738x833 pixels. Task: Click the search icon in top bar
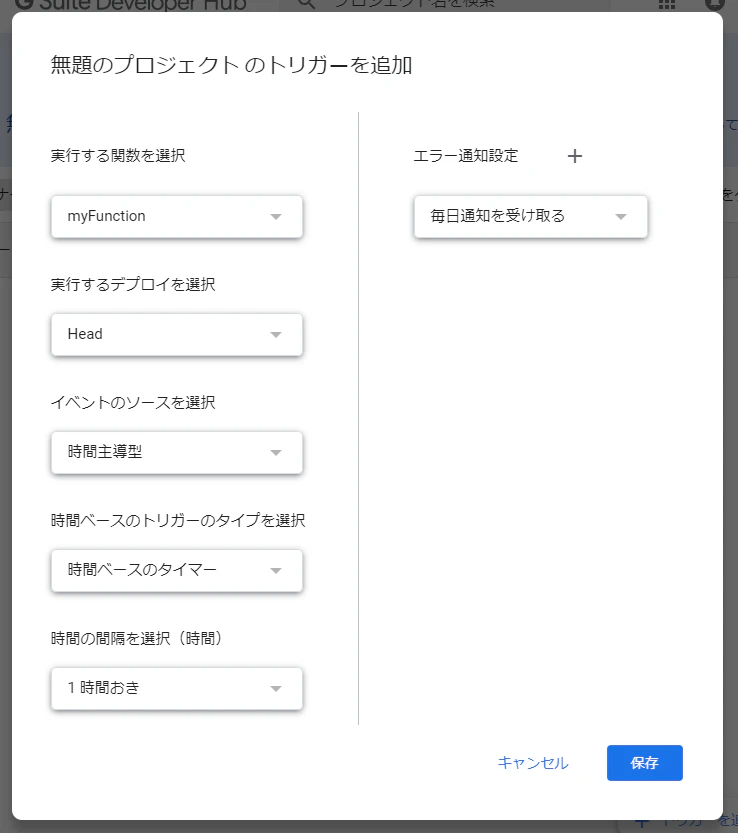[x=307, y=4]
